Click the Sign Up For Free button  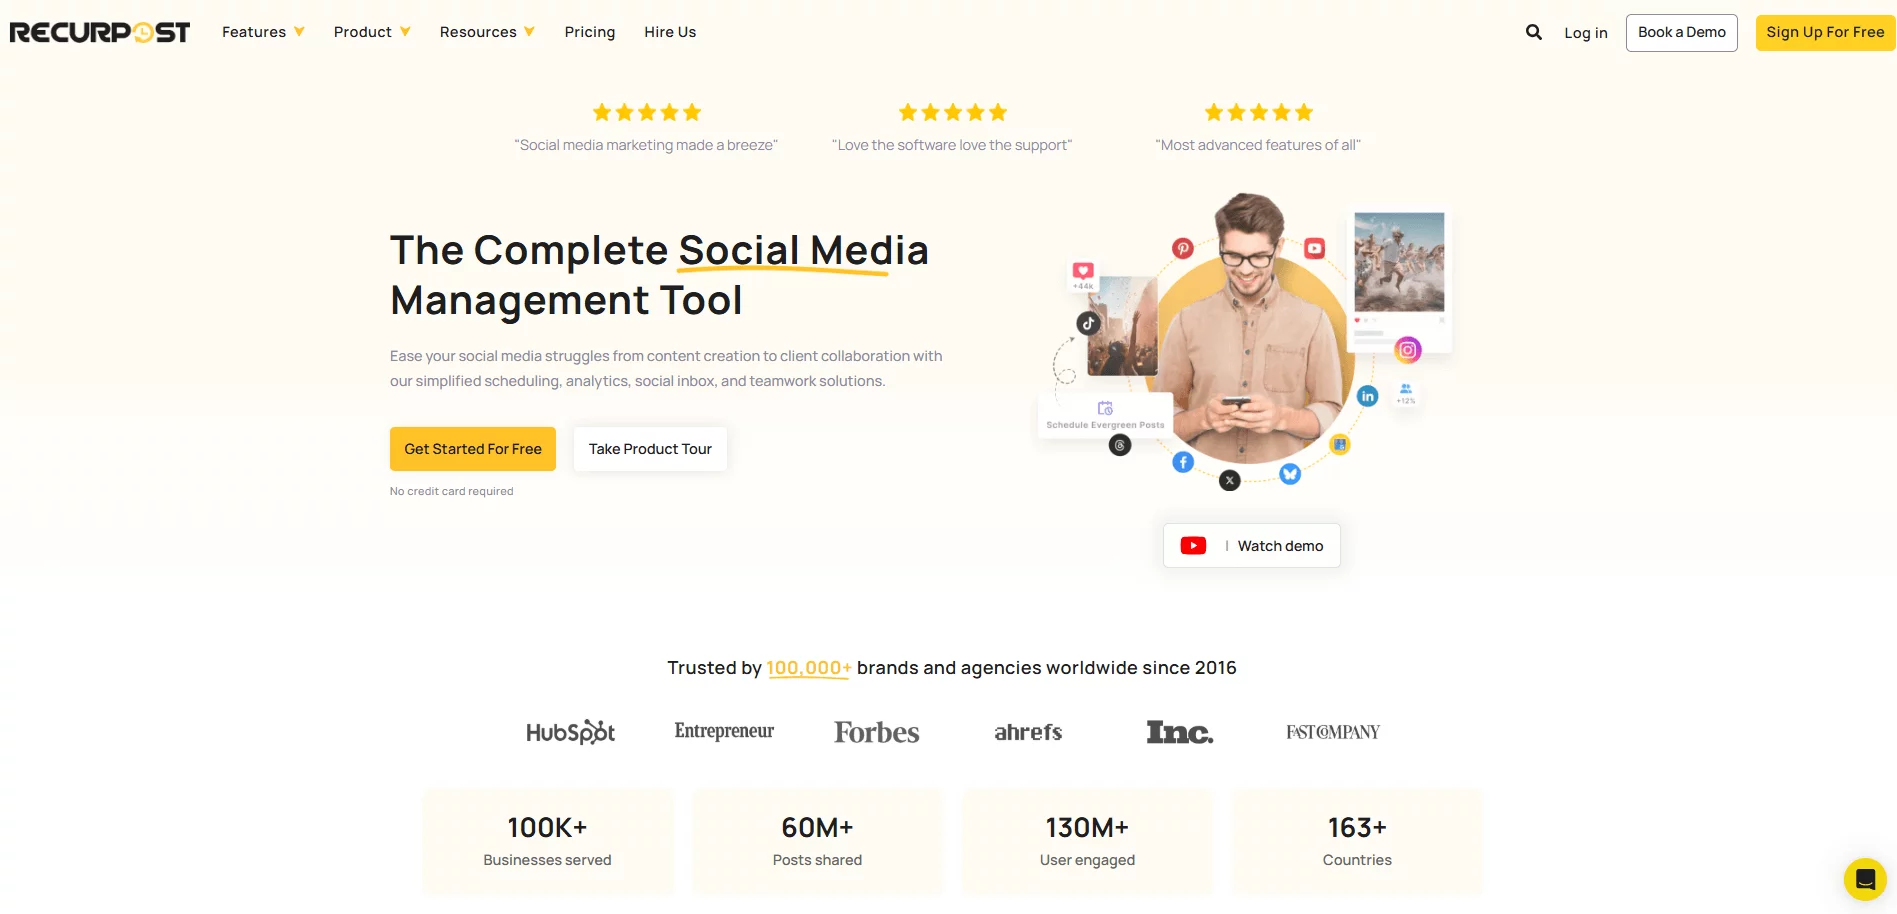[x=1824, y=31]
